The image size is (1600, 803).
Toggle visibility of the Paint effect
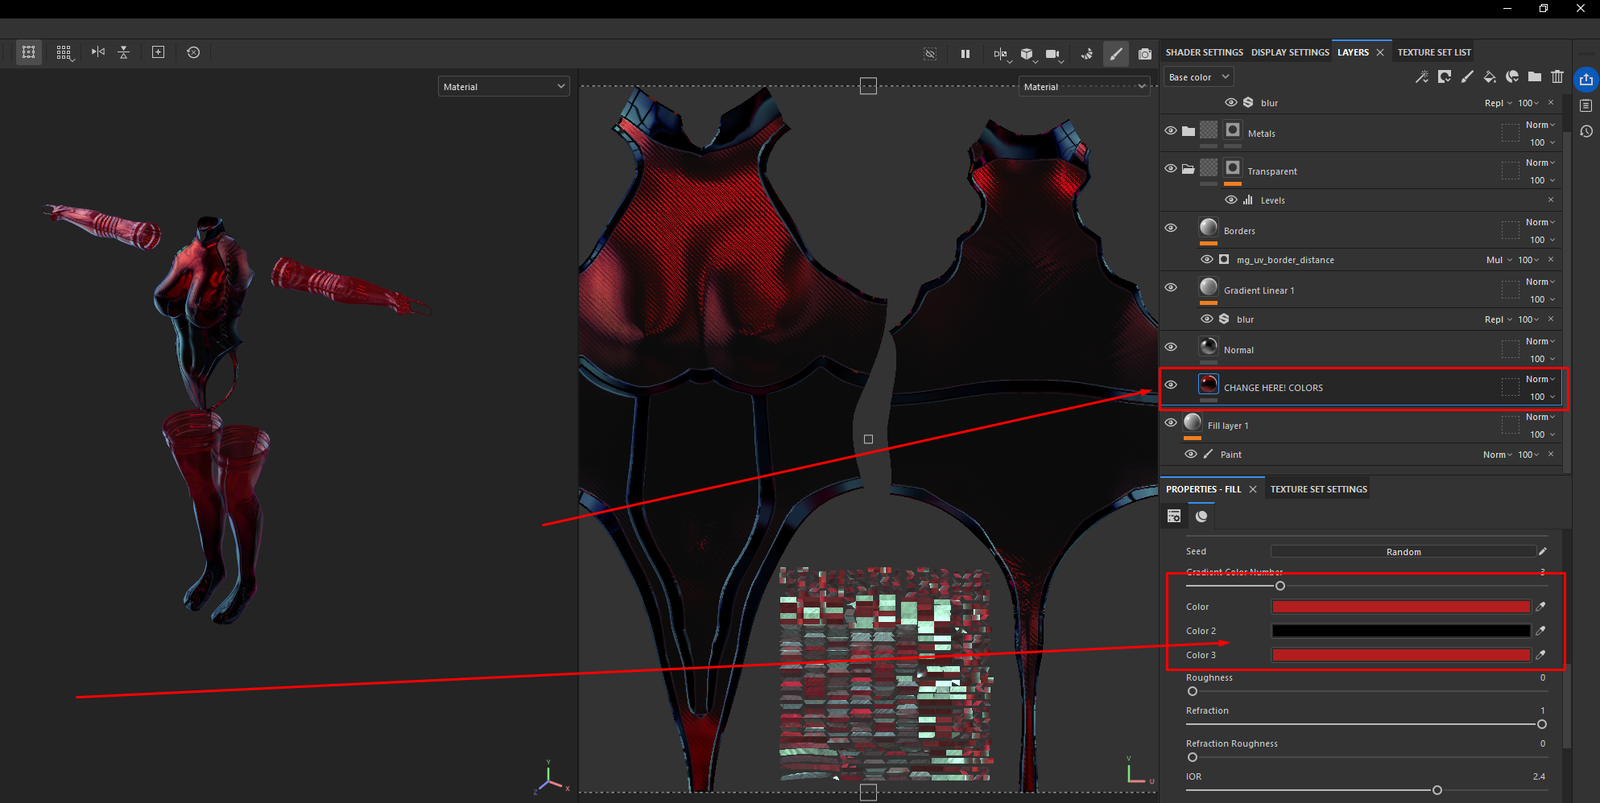click(x=1191, y=454)
